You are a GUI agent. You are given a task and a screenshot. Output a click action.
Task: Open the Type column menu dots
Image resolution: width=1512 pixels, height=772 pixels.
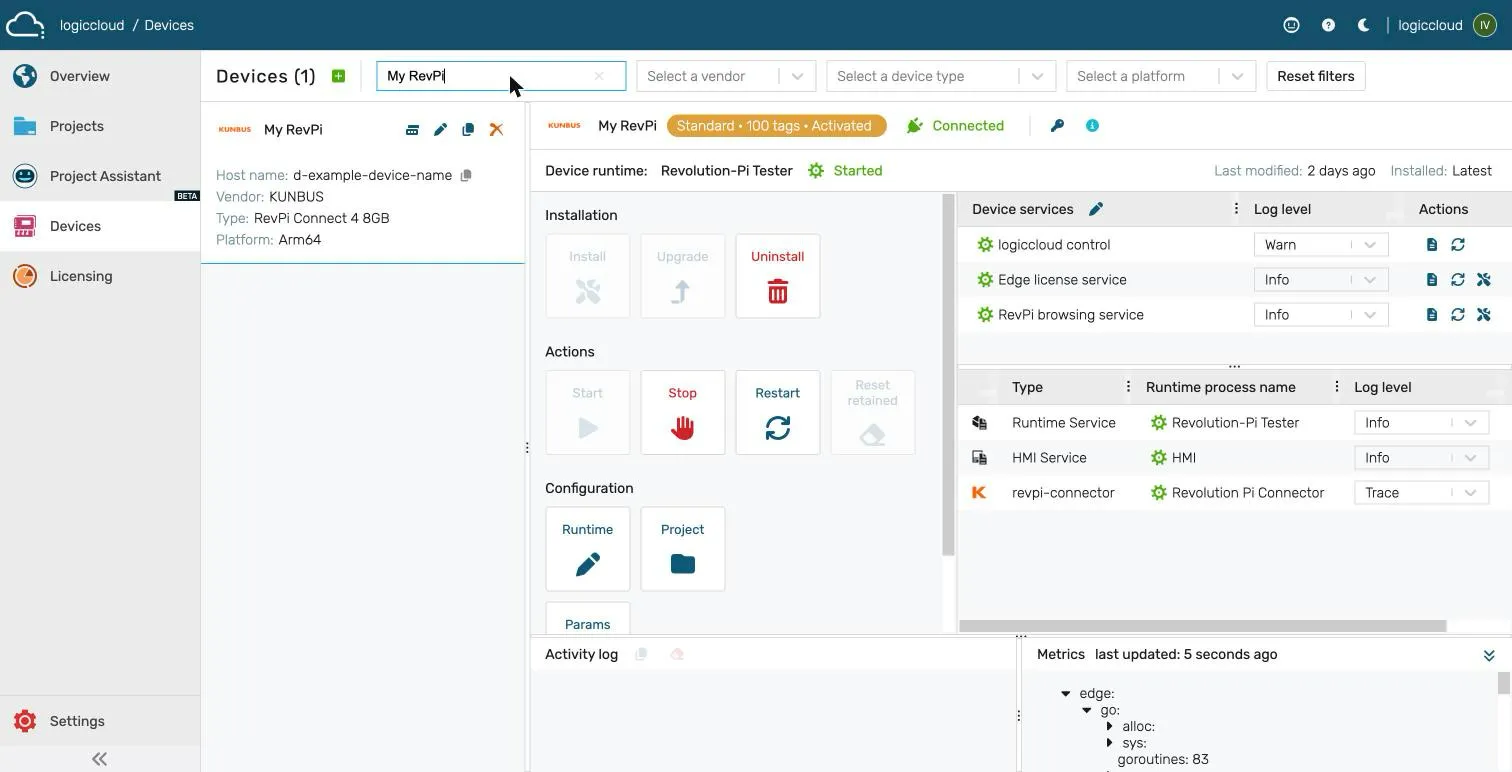tap(1128, 387)
